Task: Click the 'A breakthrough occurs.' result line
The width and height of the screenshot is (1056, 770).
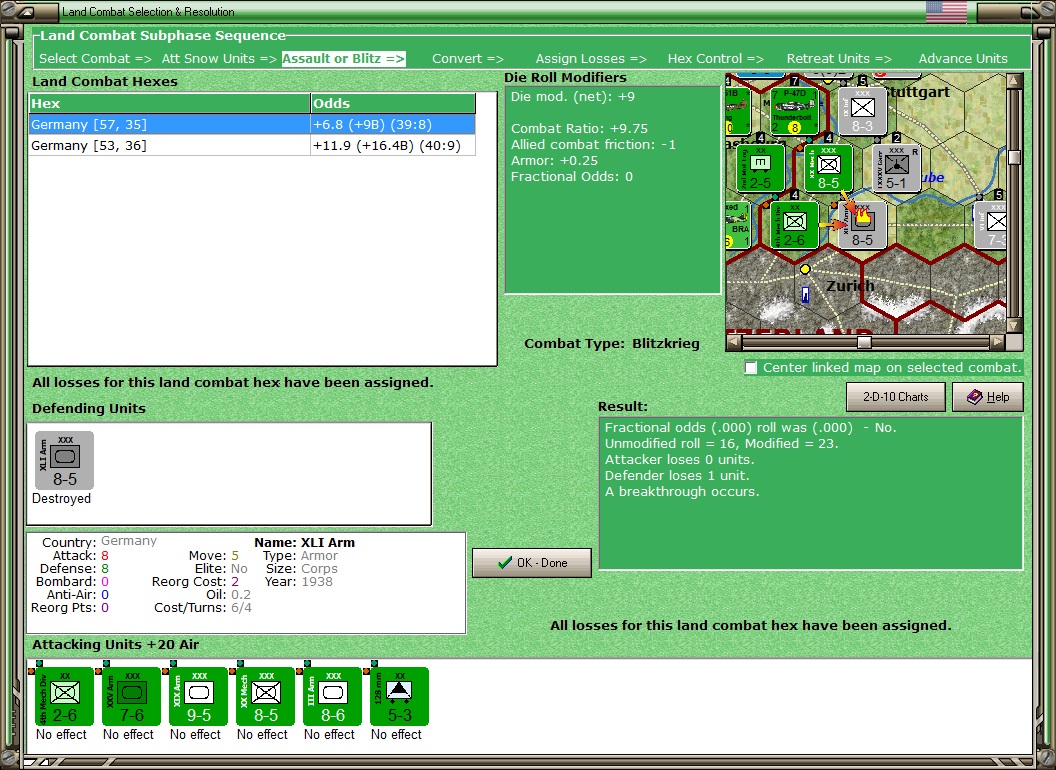Action: click(x=682, y=492)
